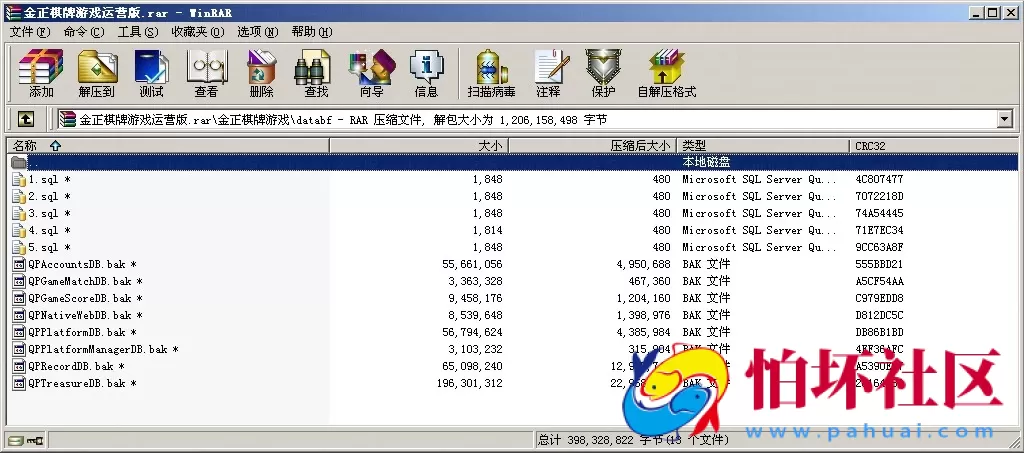Click the Extract To (解压到) icon
The height and width of the screenshot is (453, 1024).
[x=97, y=73]
